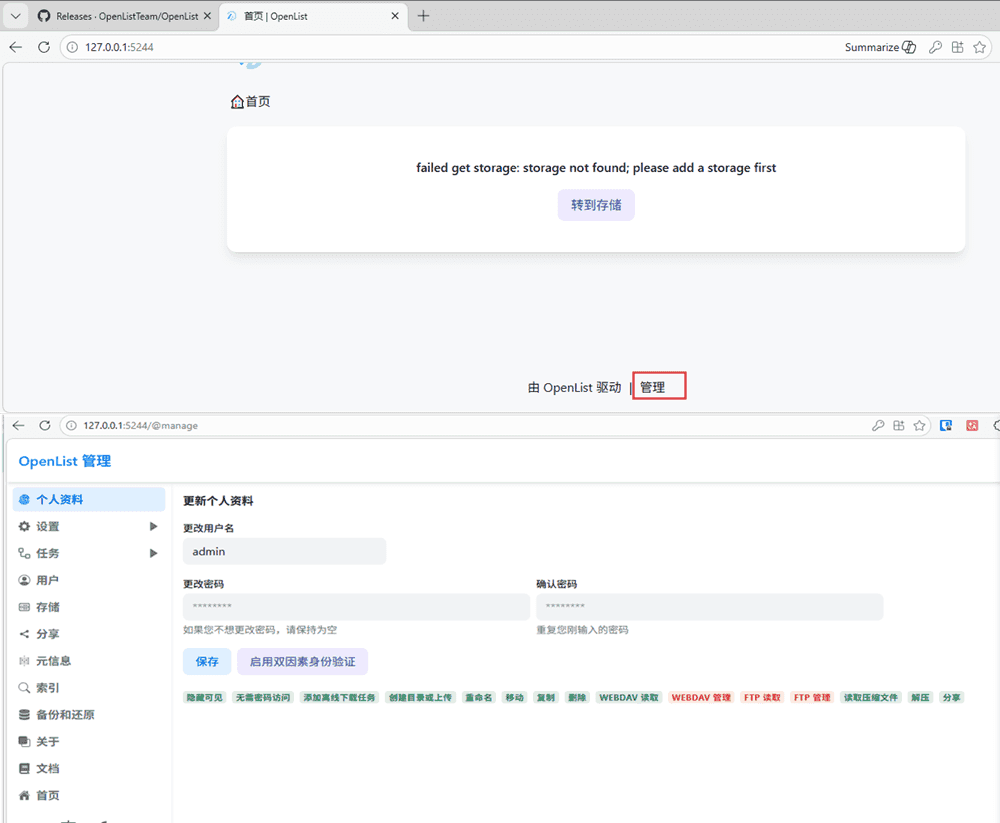The width and height of the screenshot is (1000, 823).
Task: Click the 分享 share icon in sidebar
Action: point(25,634)
